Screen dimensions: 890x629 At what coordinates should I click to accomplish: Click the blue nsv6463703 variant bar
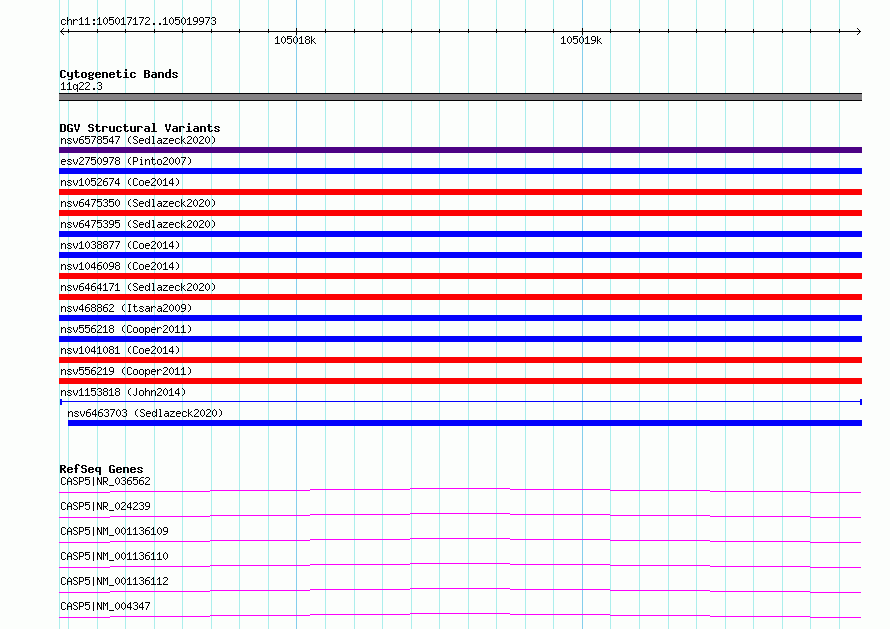click(x=465, y=423)
